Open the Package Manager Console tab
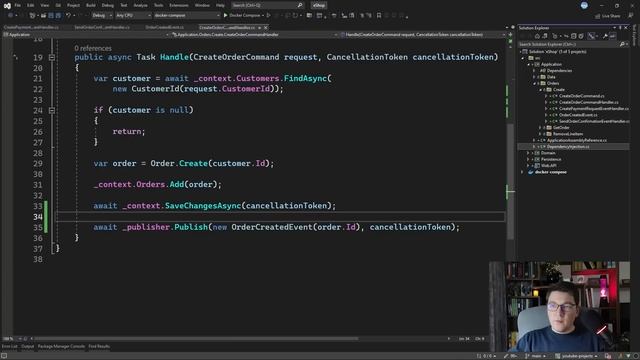Image resolution: width=640 pixels, height=360 pixels. click(61, 347)
